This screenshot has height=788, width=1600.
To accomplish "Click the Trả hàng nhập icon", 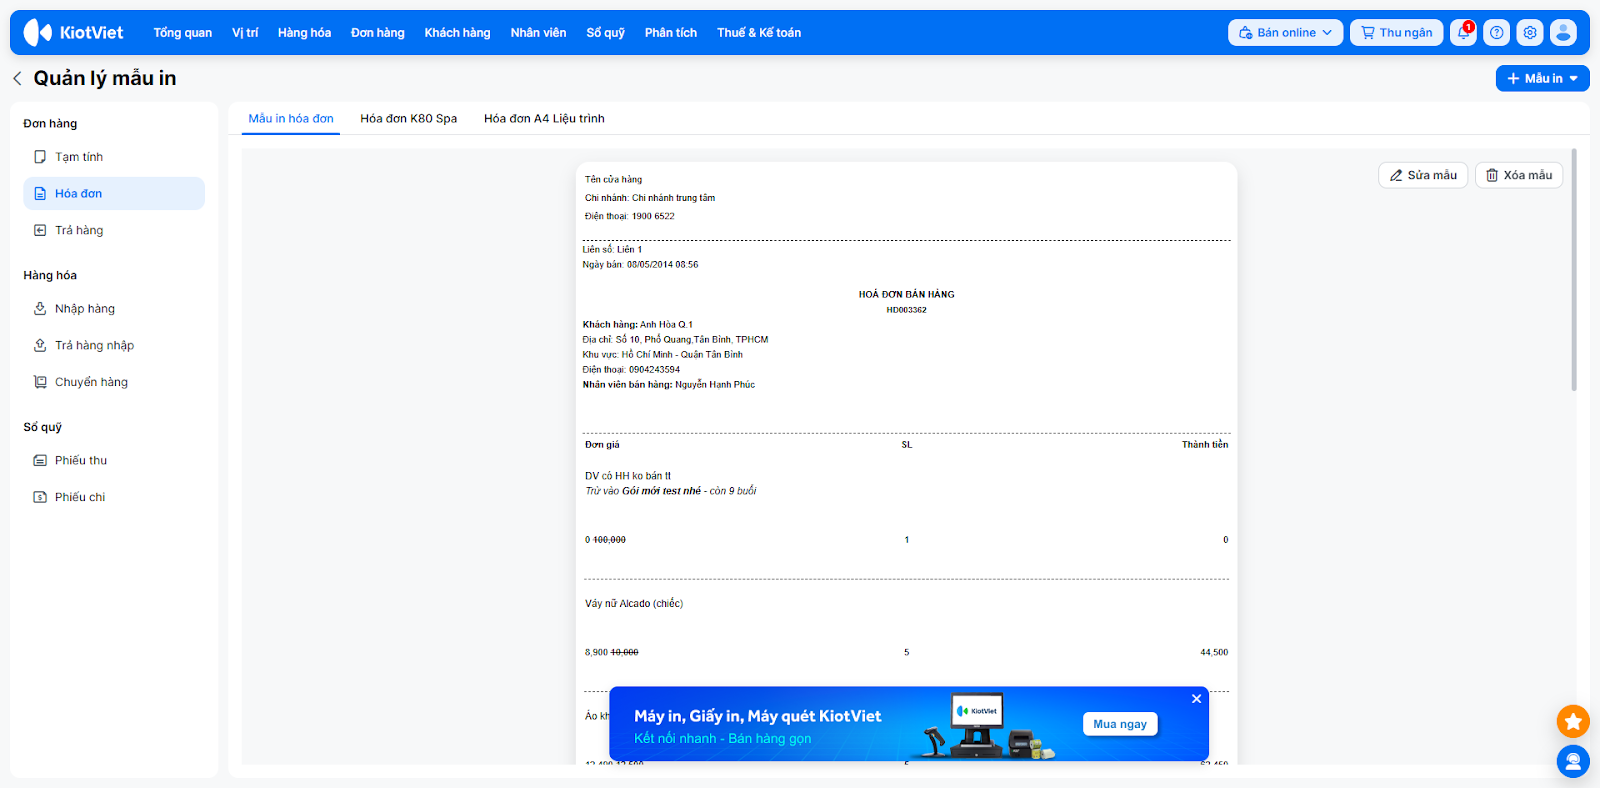I will coord(40,345).
